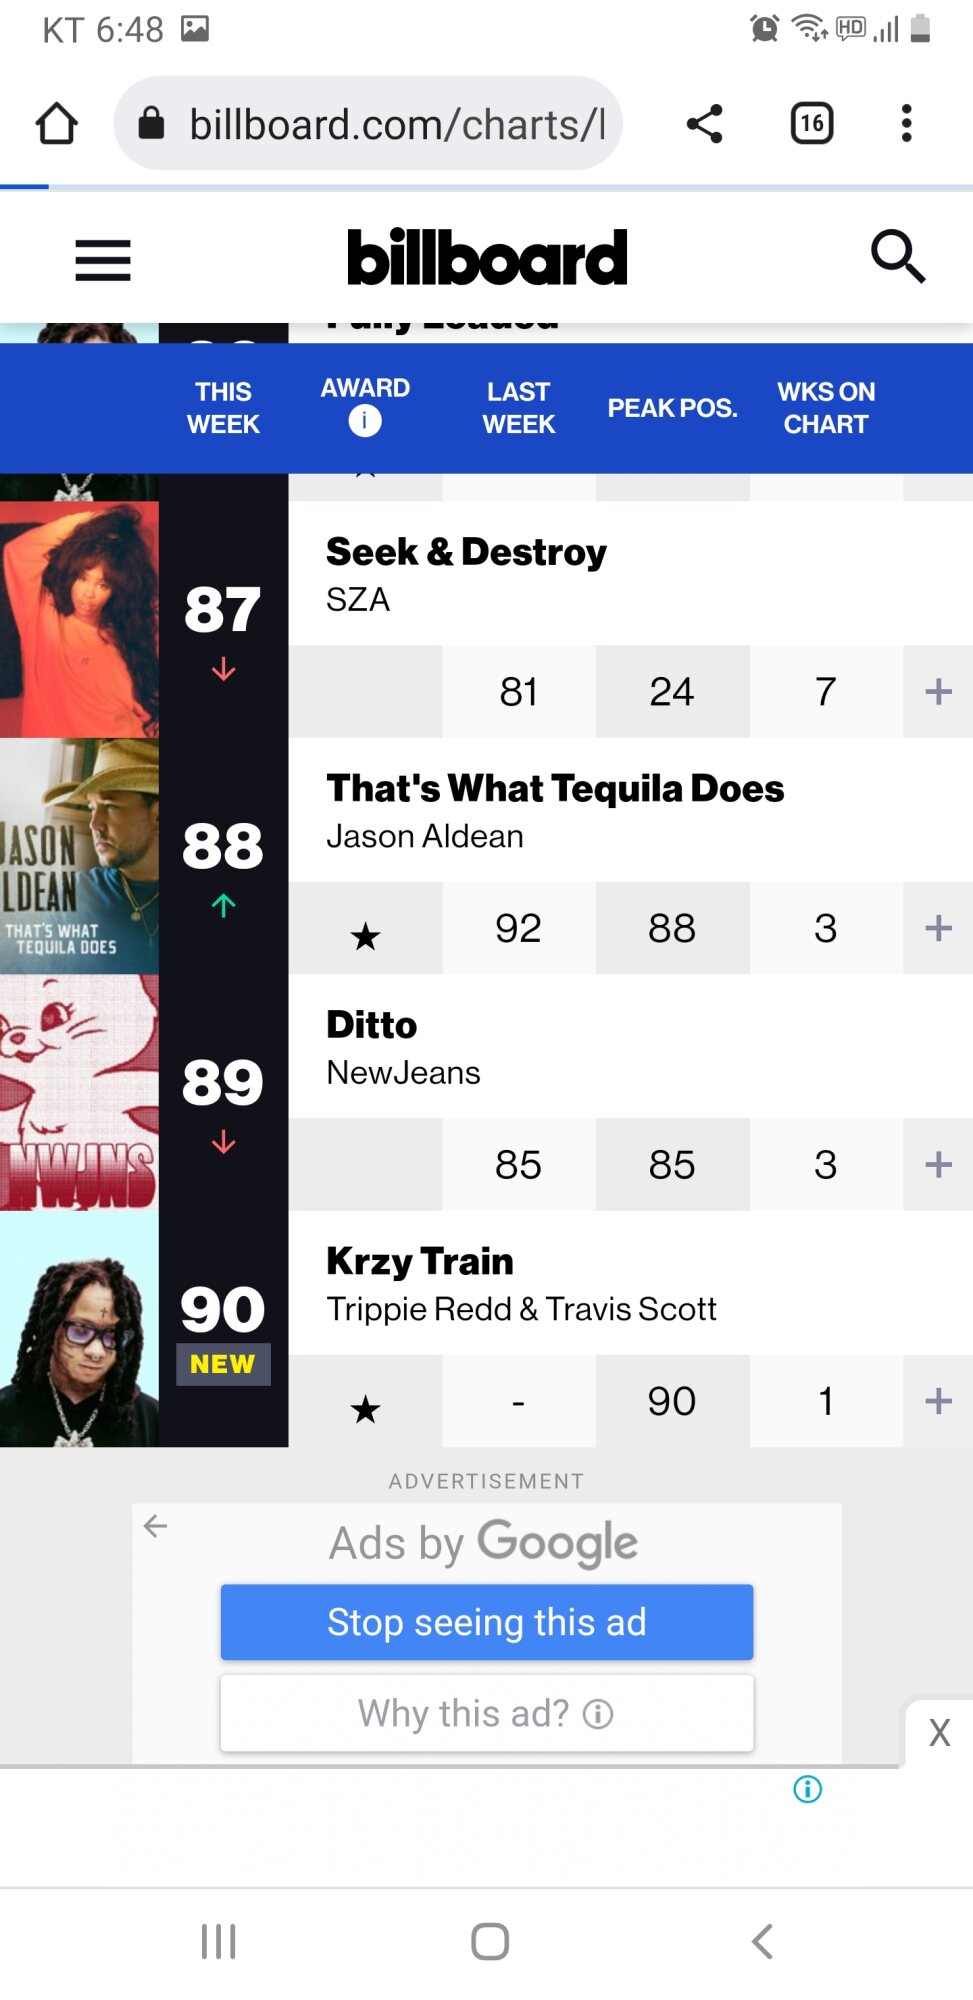This screenshot has width=973, height=2000.
Task: Expand the Krzy Train chart entry
Action: click(938, 1401)
